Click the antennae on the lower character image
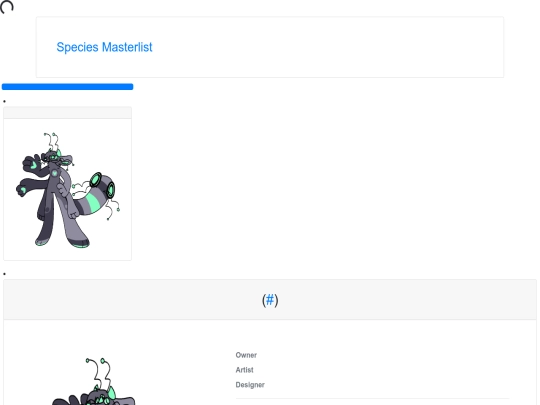Image resolution: width=540 pixels, height=405 pixels. point(98,373)
